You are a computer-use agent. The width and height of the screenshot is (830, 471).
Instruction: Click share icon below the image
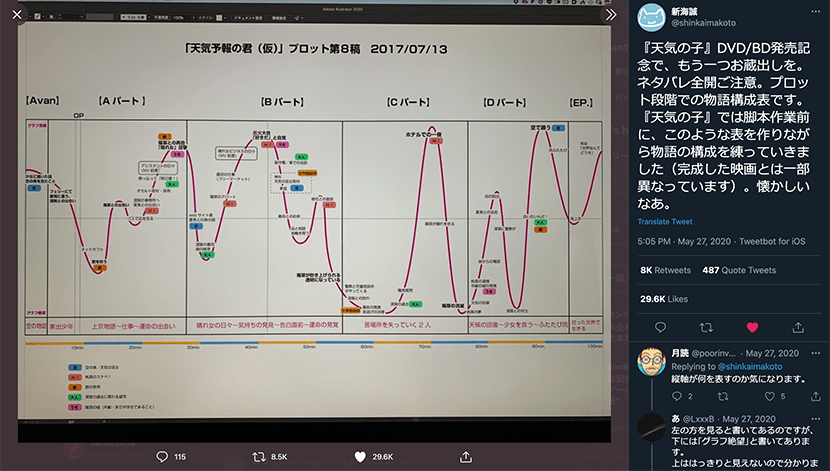click(463, 456)
